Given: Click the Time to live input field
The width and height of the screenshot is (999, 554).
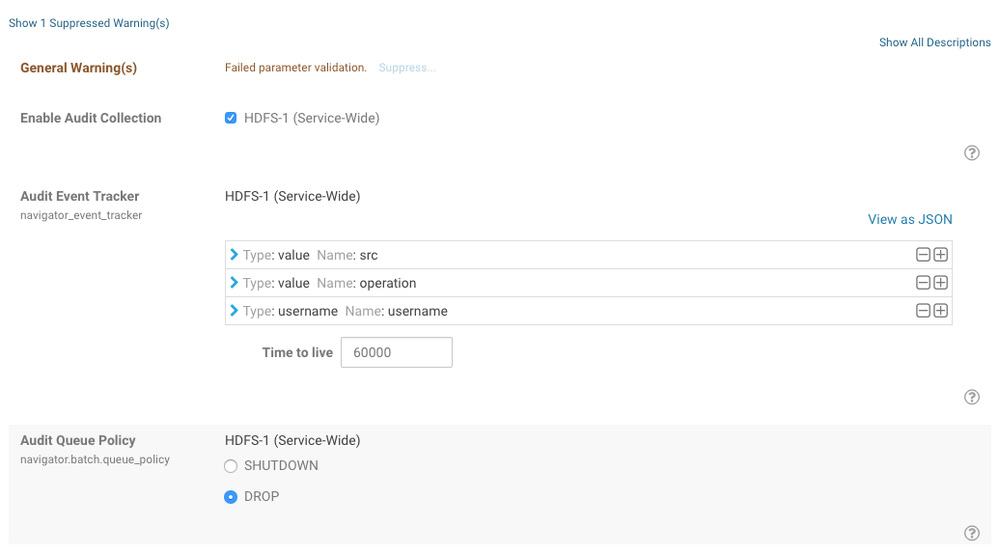Looking at the screenshot, I should 396,352.
